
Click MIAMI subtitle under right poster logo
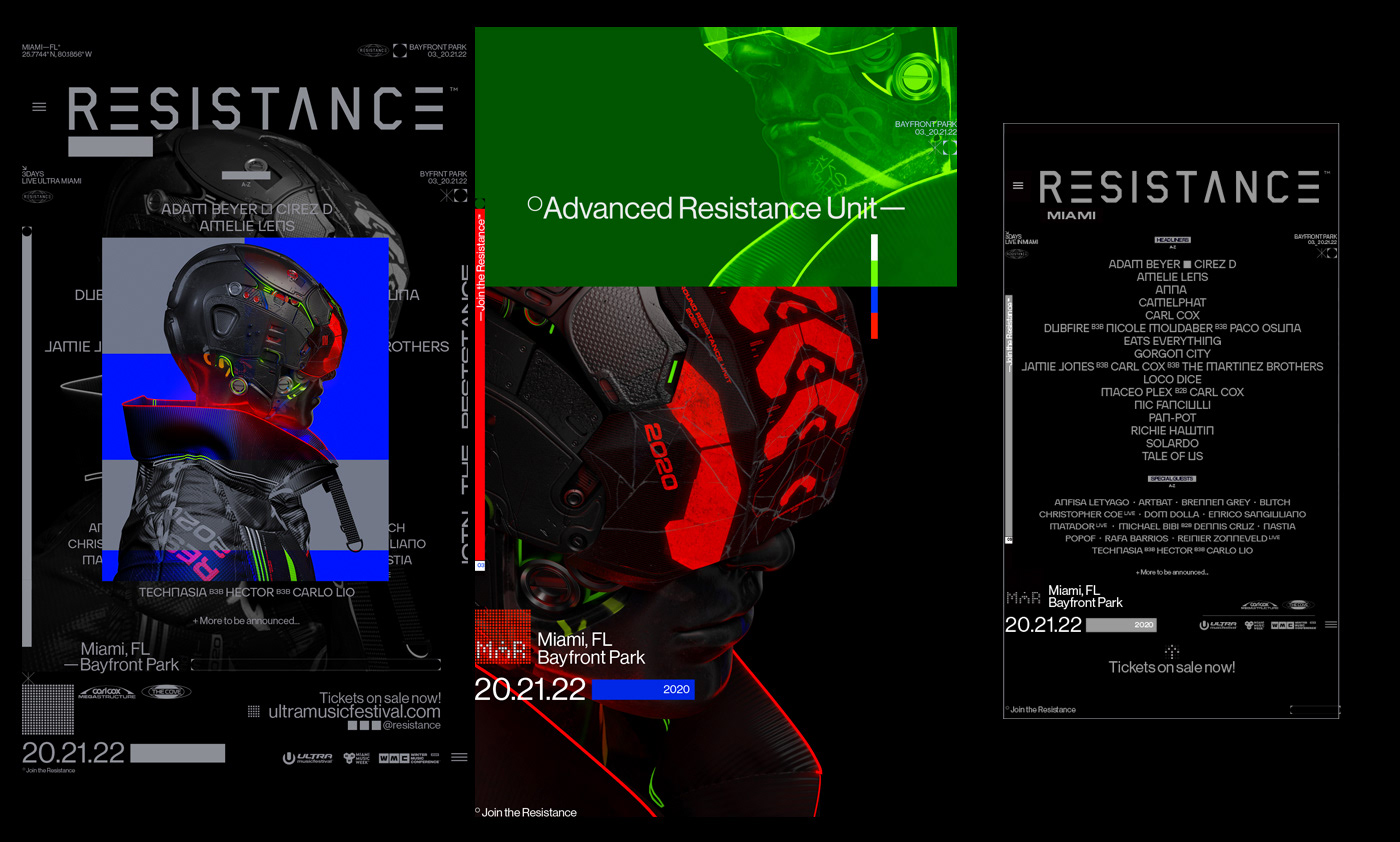[x=1071, y=215]
